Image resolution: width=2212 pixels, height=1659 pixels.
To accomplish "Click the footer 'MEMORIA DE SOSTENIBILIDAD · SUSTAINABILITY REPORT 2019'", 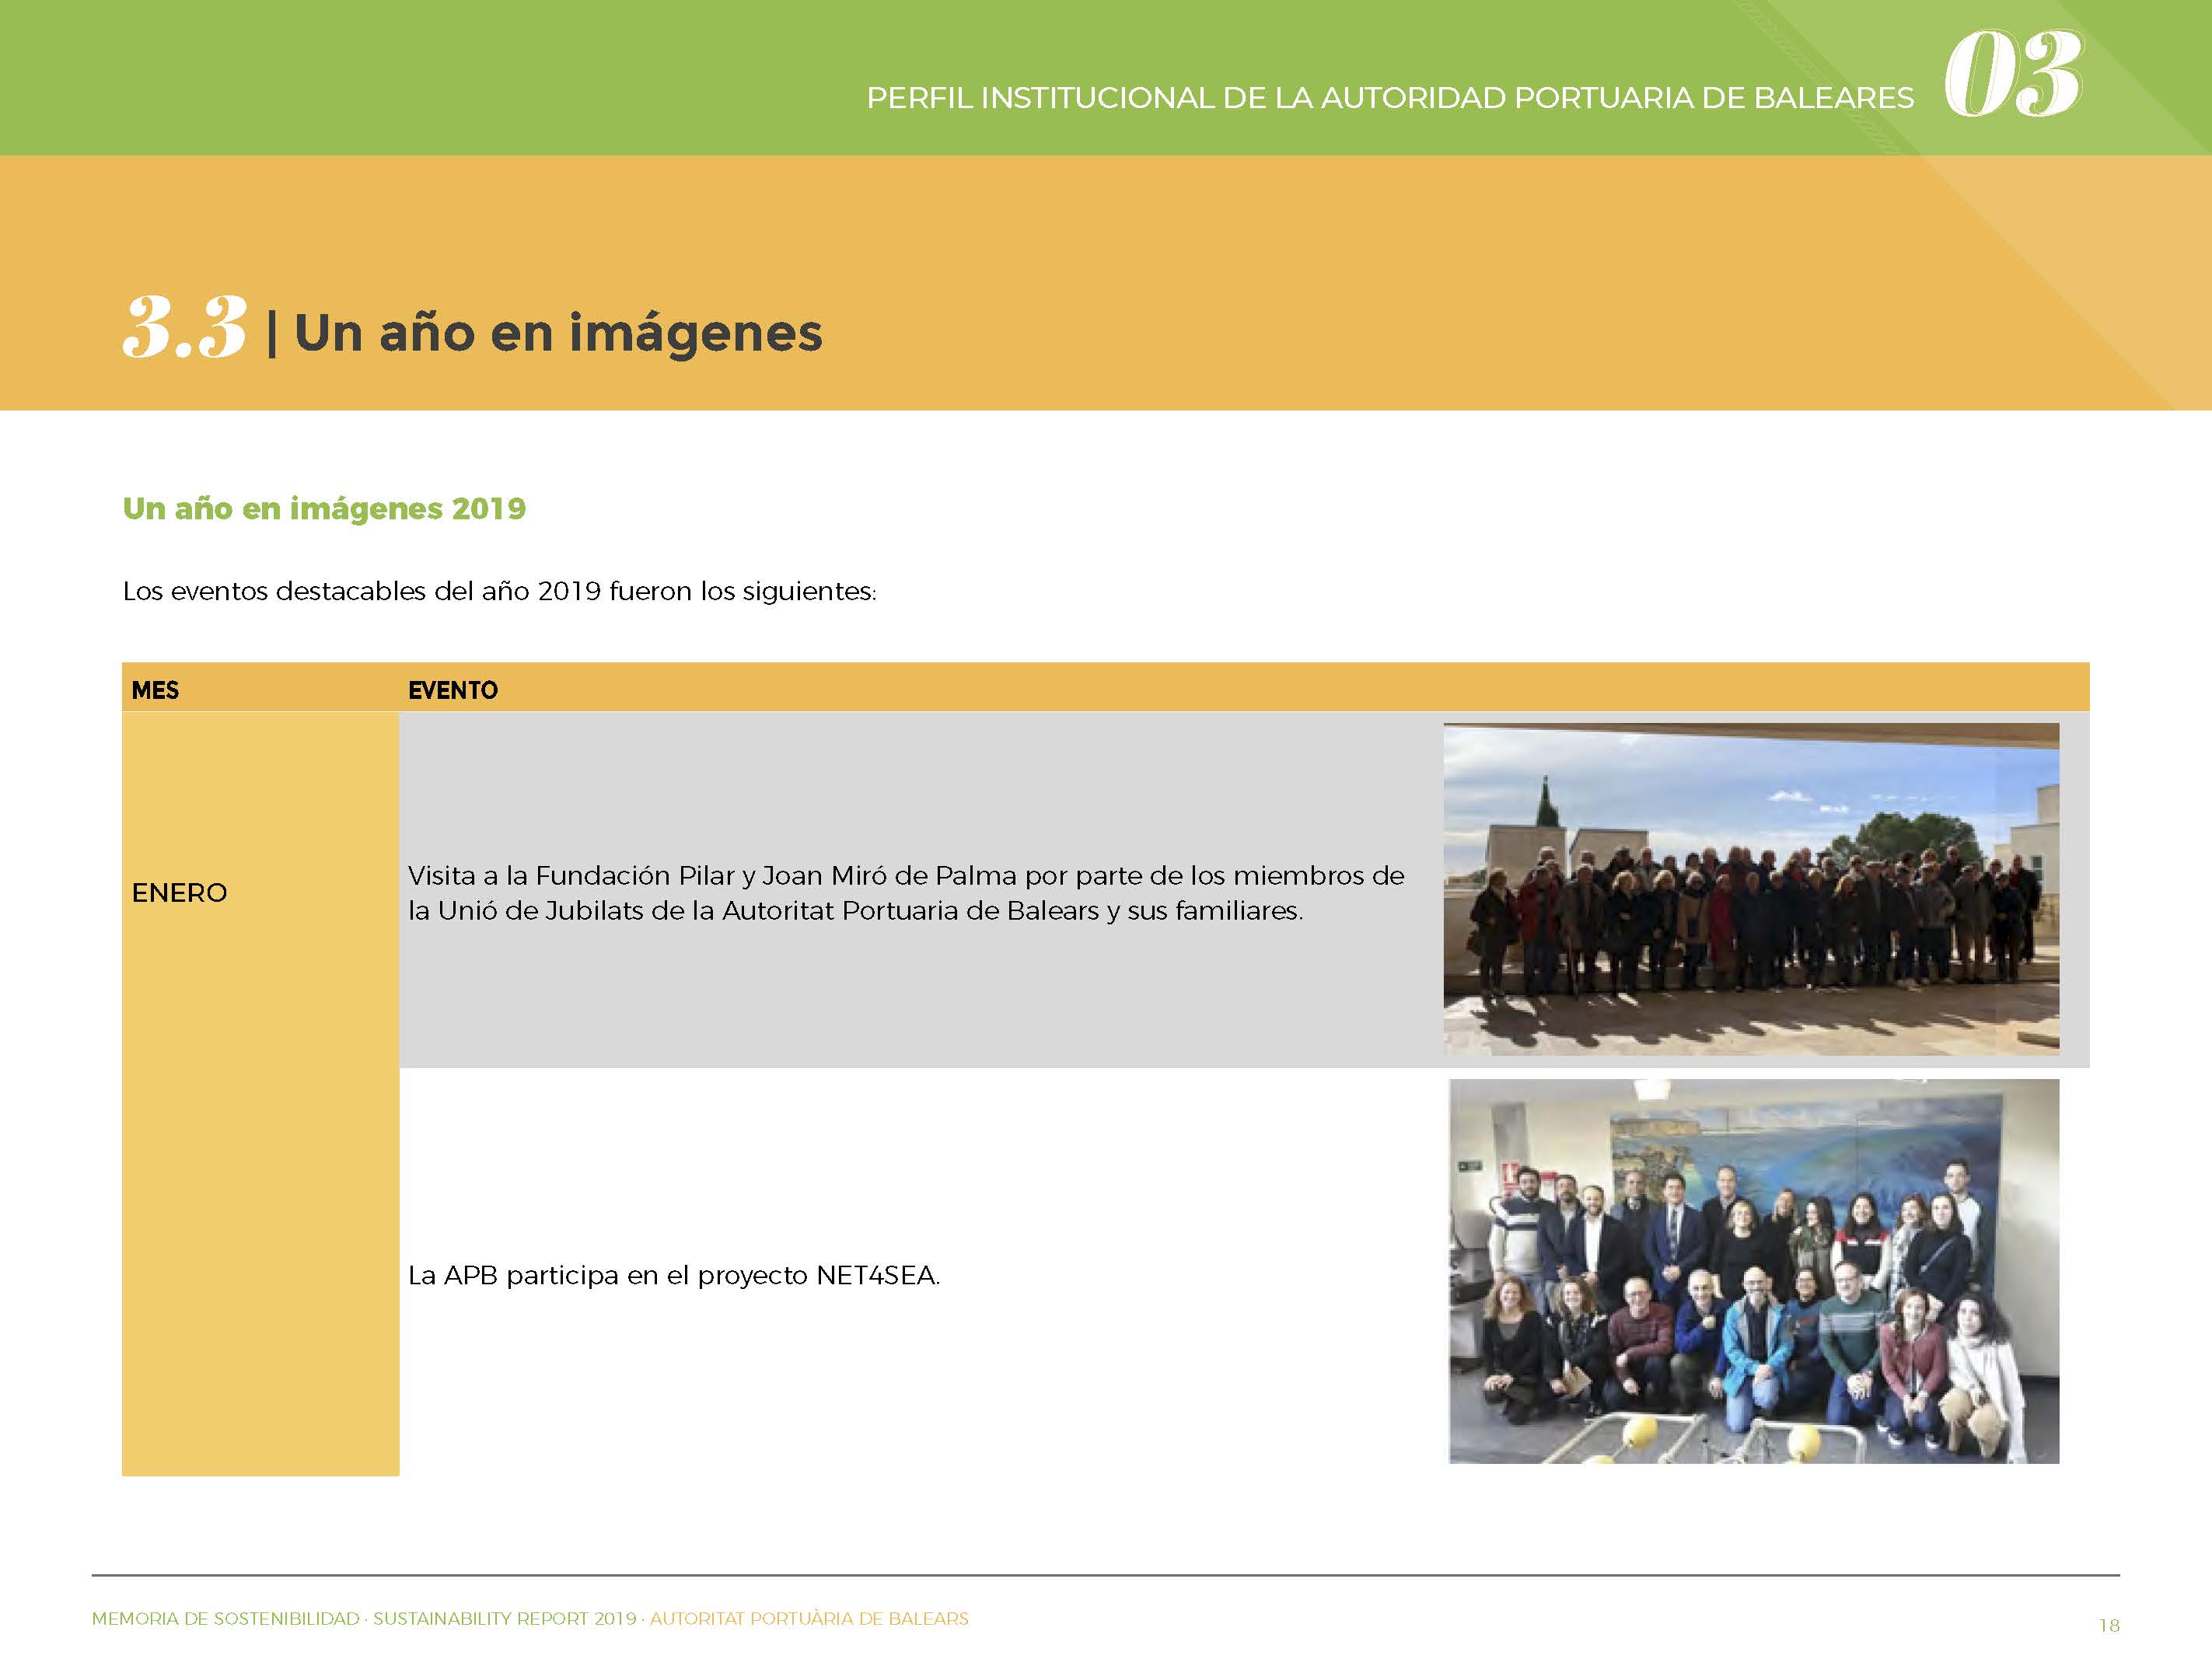I will click(364, 1618).
